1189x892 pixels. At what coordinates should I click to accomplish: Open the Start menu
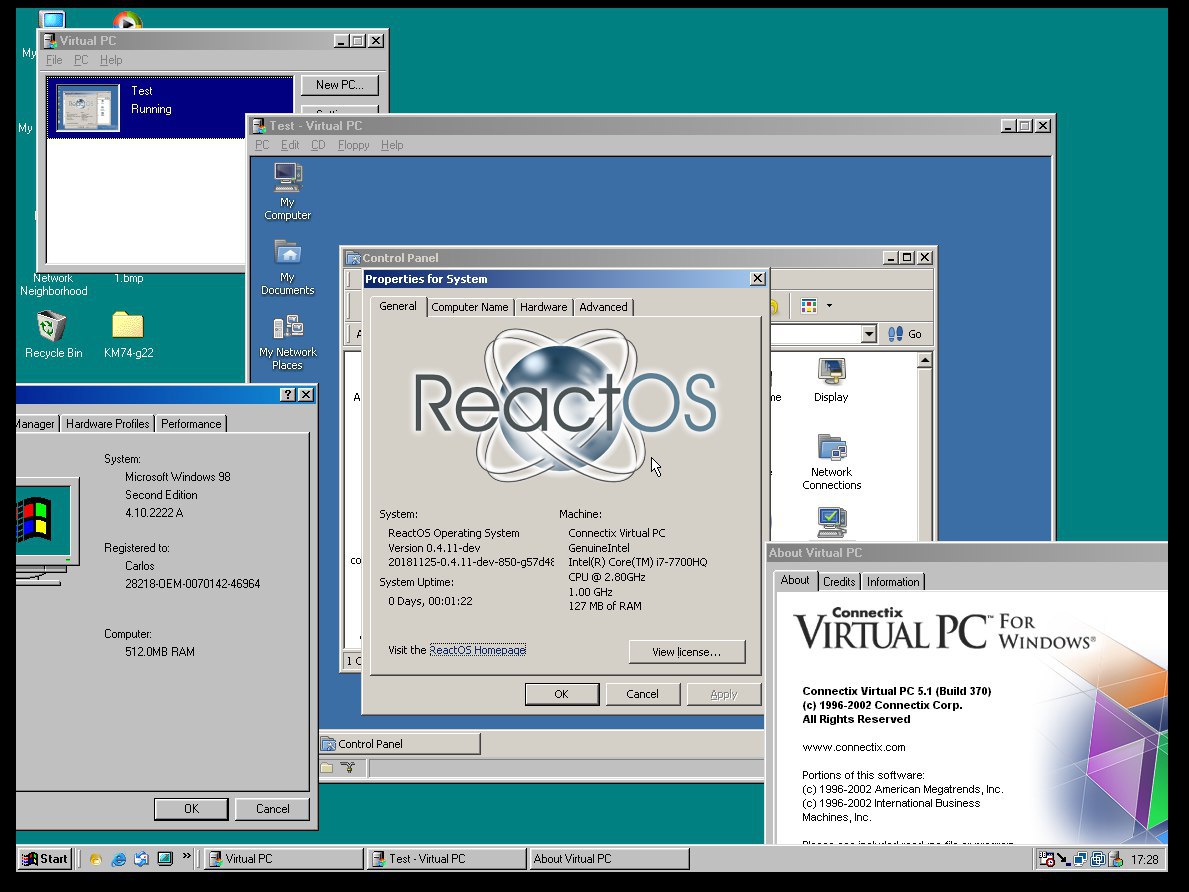pyautogui.click(x=45, y=859)
